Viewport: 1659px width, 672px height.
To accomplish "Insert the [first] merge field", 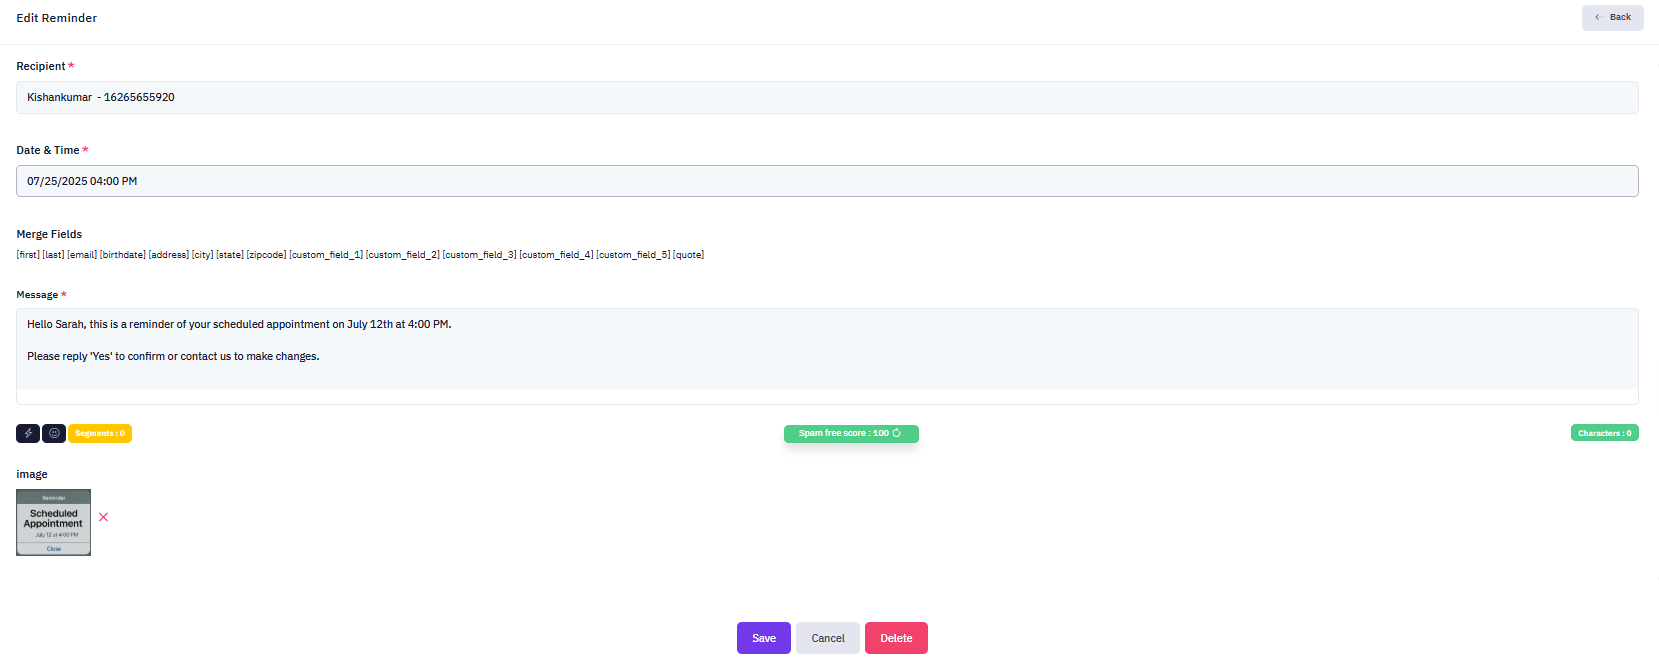I will [x=28, y=255].
